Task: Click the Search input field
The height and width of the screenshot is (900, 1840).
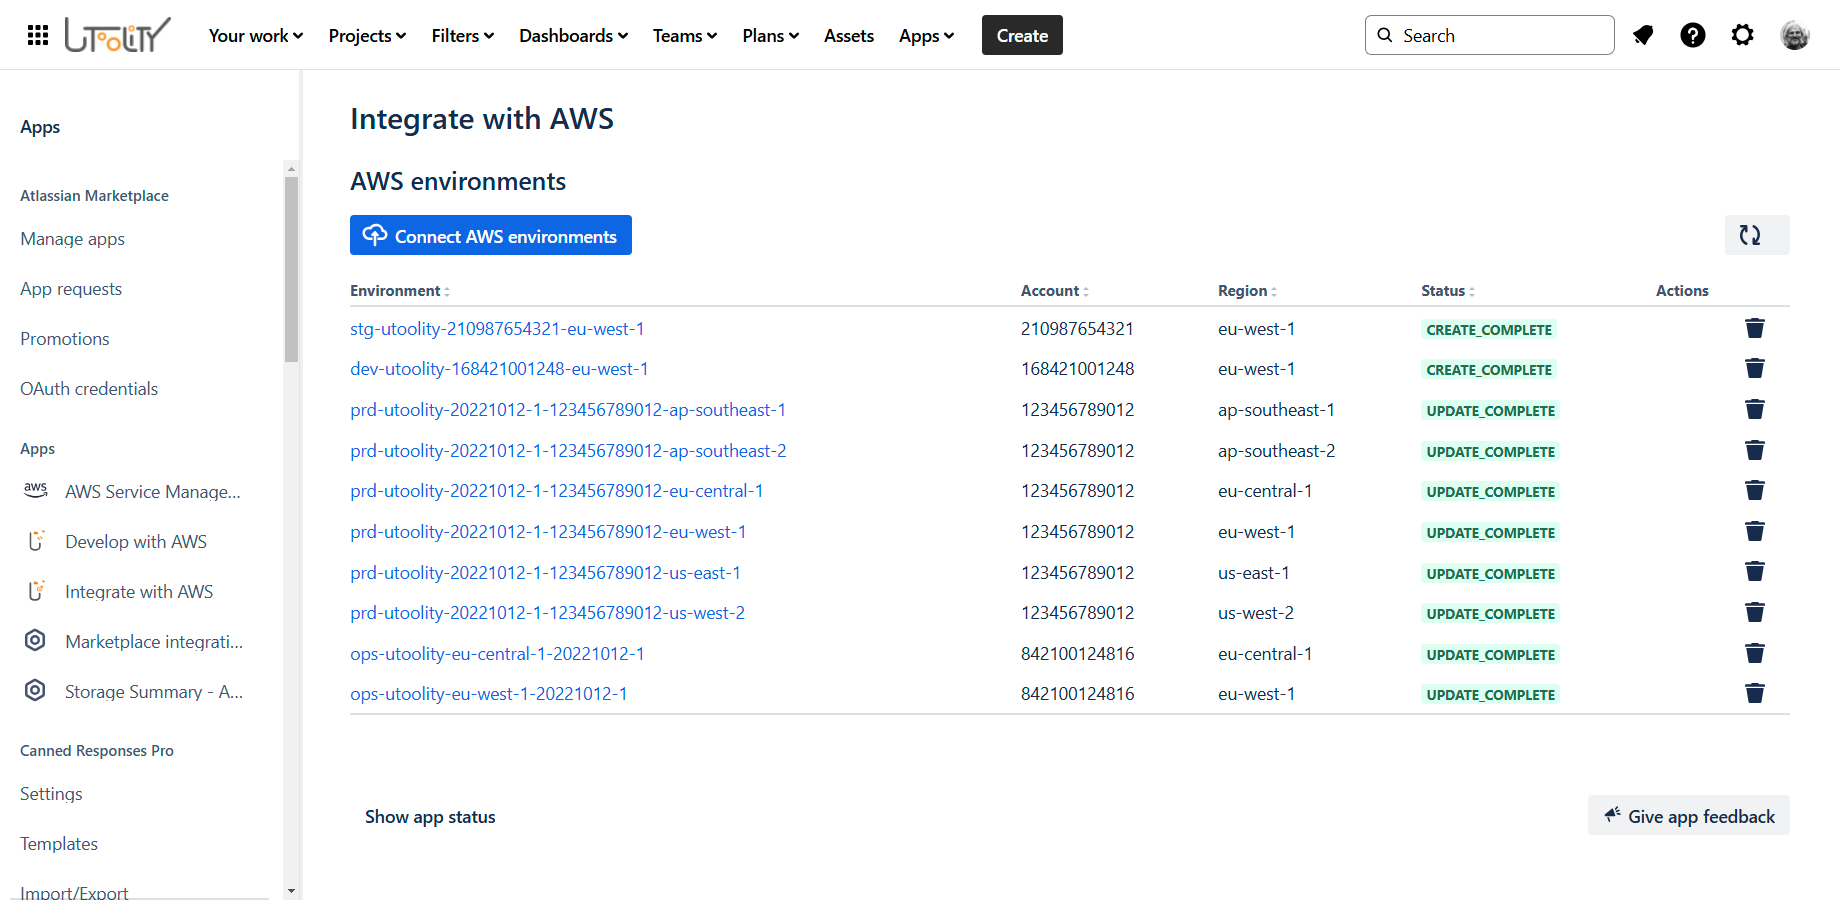Action: click(x=1490, y=35)
